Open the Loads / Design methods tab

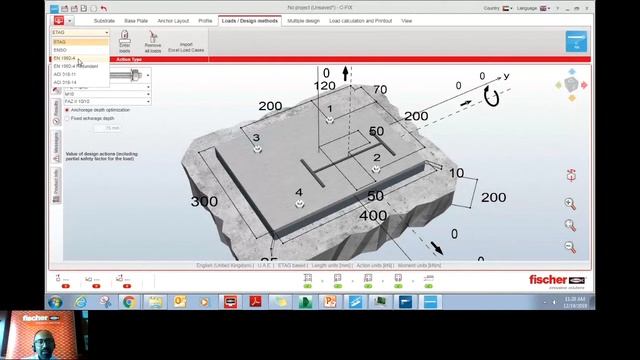pos(250,21)
